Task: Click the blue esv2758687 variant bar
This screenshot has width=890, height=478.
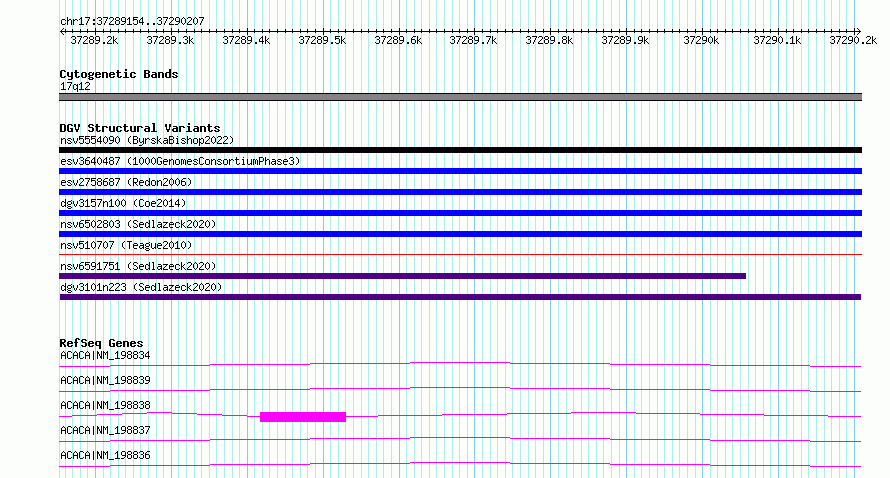Action: [x=460, y=192]
